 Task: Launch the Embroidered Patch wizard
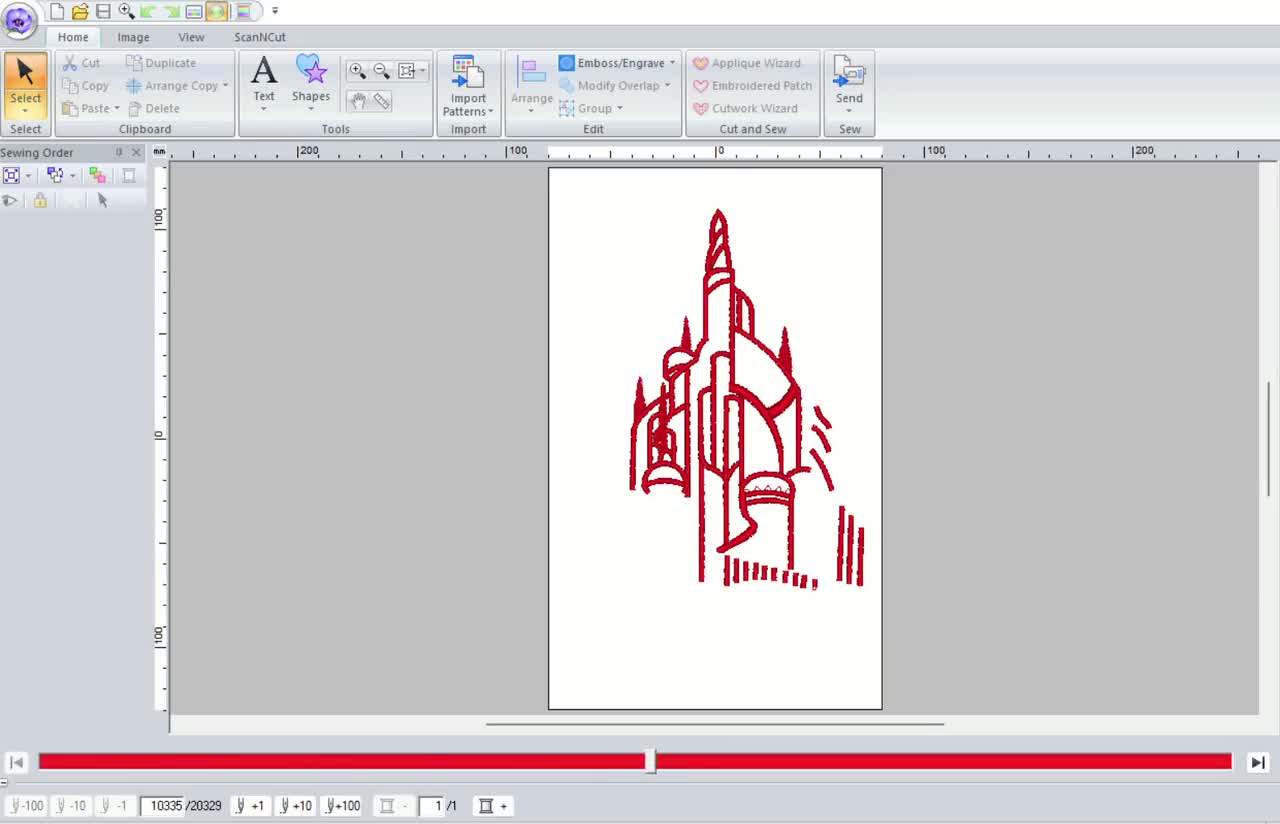point(752,86)
